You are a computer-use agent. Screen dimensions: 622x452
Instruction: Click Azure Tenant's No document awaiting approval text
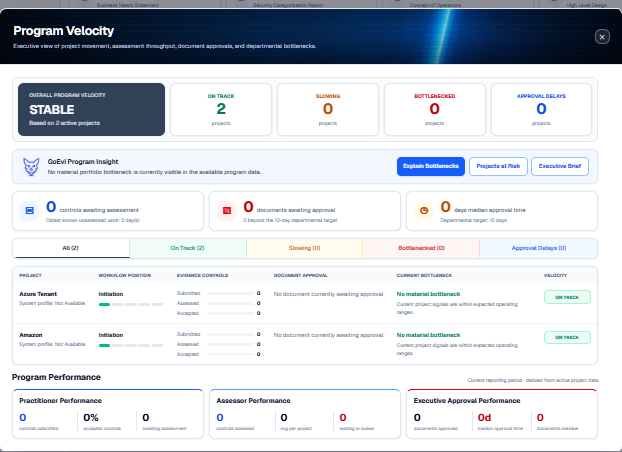click(x=328, y=294)
